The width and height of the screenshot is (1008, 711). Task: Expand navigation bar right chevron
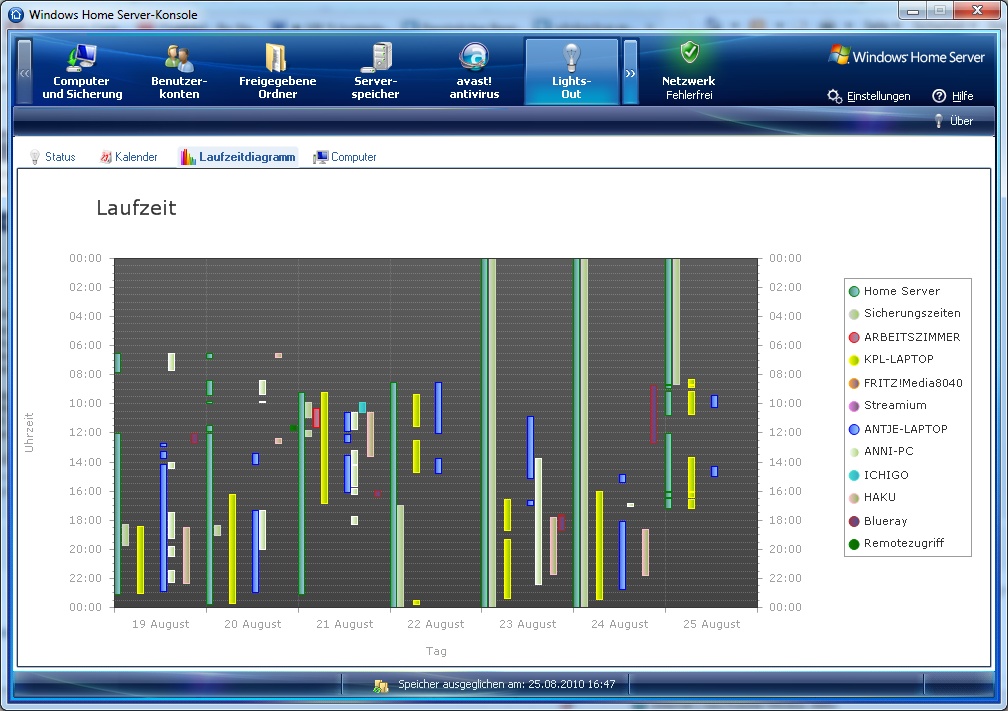coord(630,72)
